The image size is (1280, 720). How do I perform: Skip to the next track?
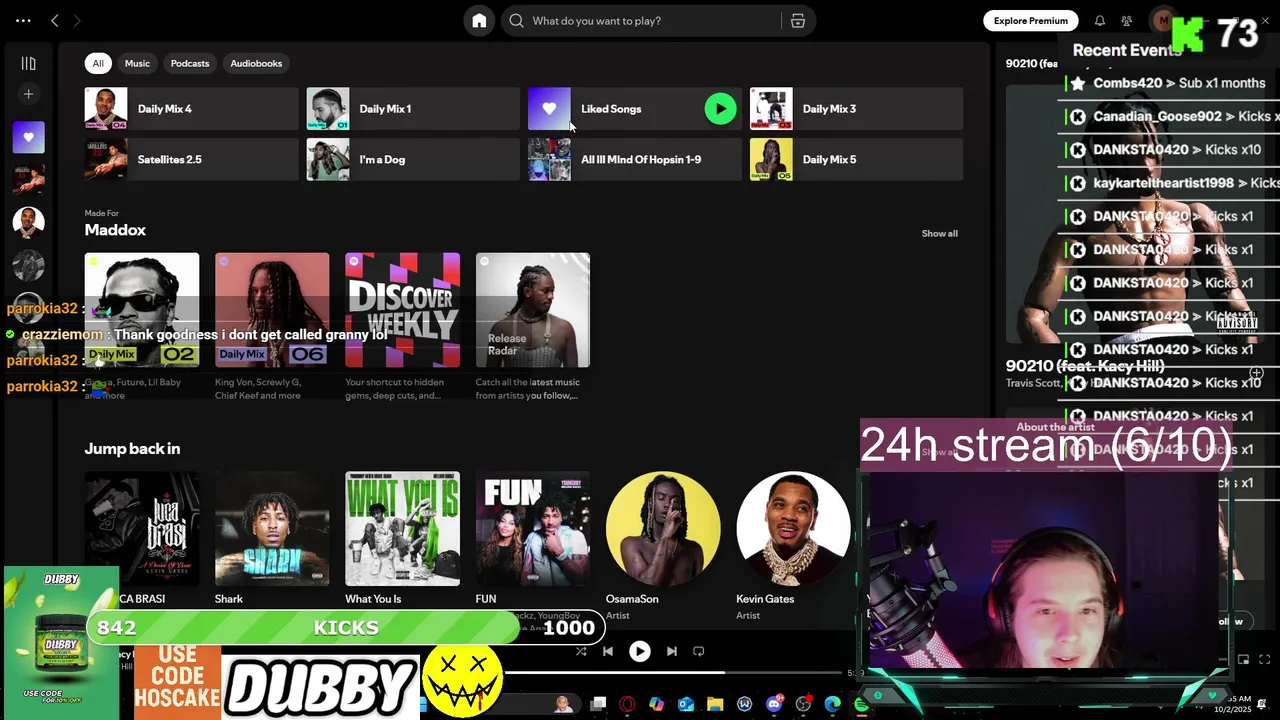point(672,651)
